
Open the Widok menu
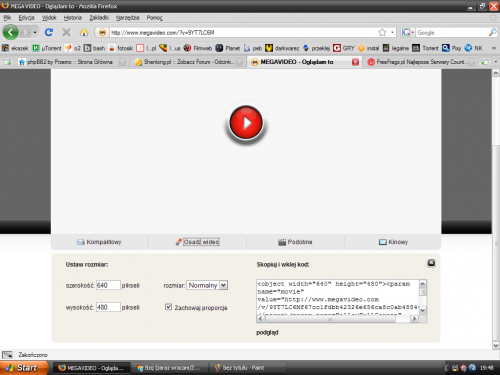click(x=49, y=18)
